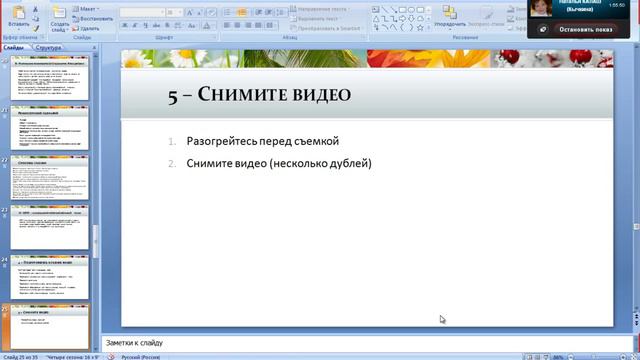Screen dimensions: 640x360
Task: Activate the Format Painter brush icon
Action: coord(36,28)
